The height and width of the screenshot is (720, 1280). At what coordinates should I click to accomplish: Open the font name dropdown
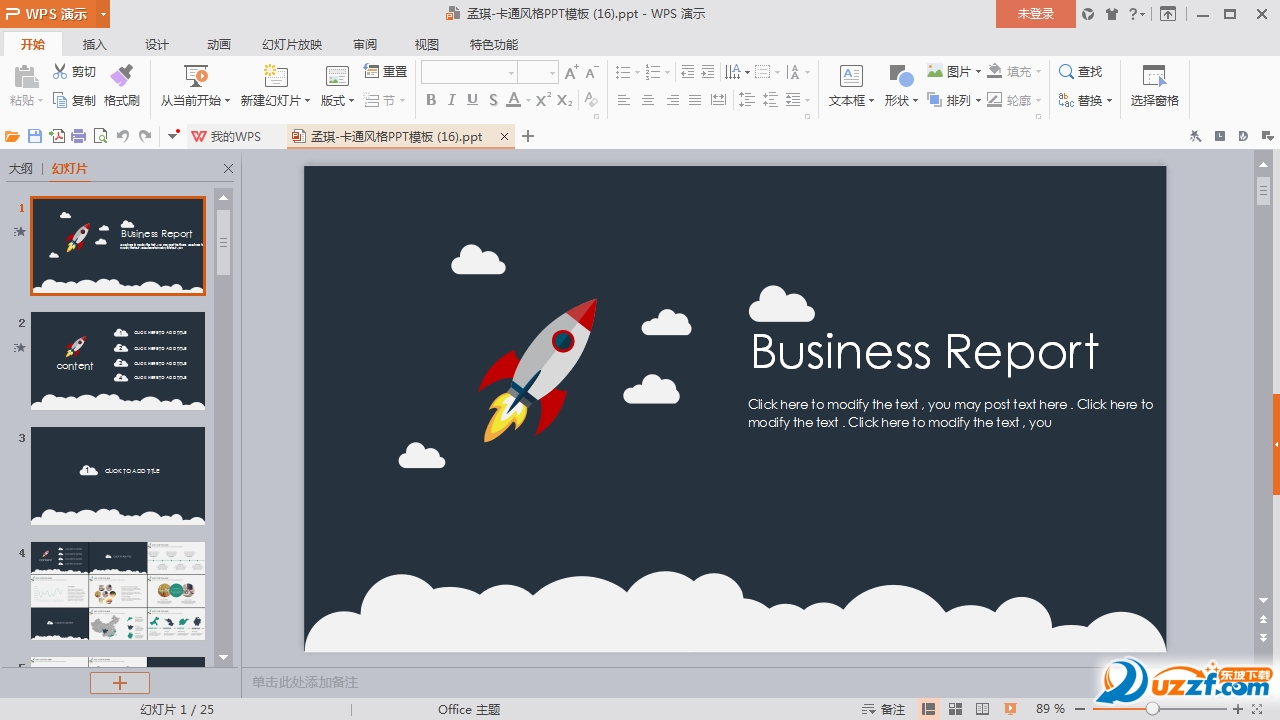coord(511,73)
